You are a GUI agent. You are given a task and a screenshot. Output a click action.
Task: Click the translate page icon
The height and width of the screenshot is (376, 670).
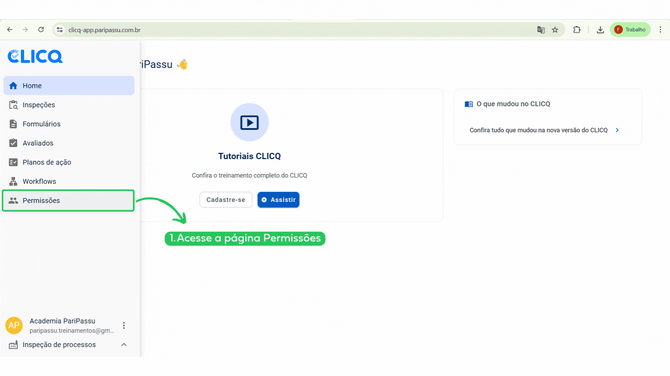click(541, 29)
